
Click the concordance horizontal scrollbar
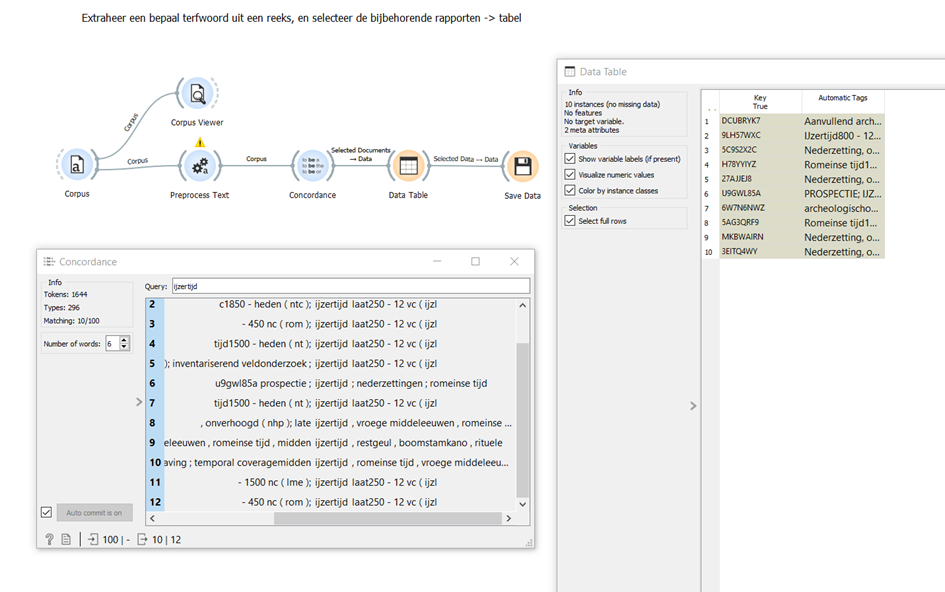pos(387,518)
